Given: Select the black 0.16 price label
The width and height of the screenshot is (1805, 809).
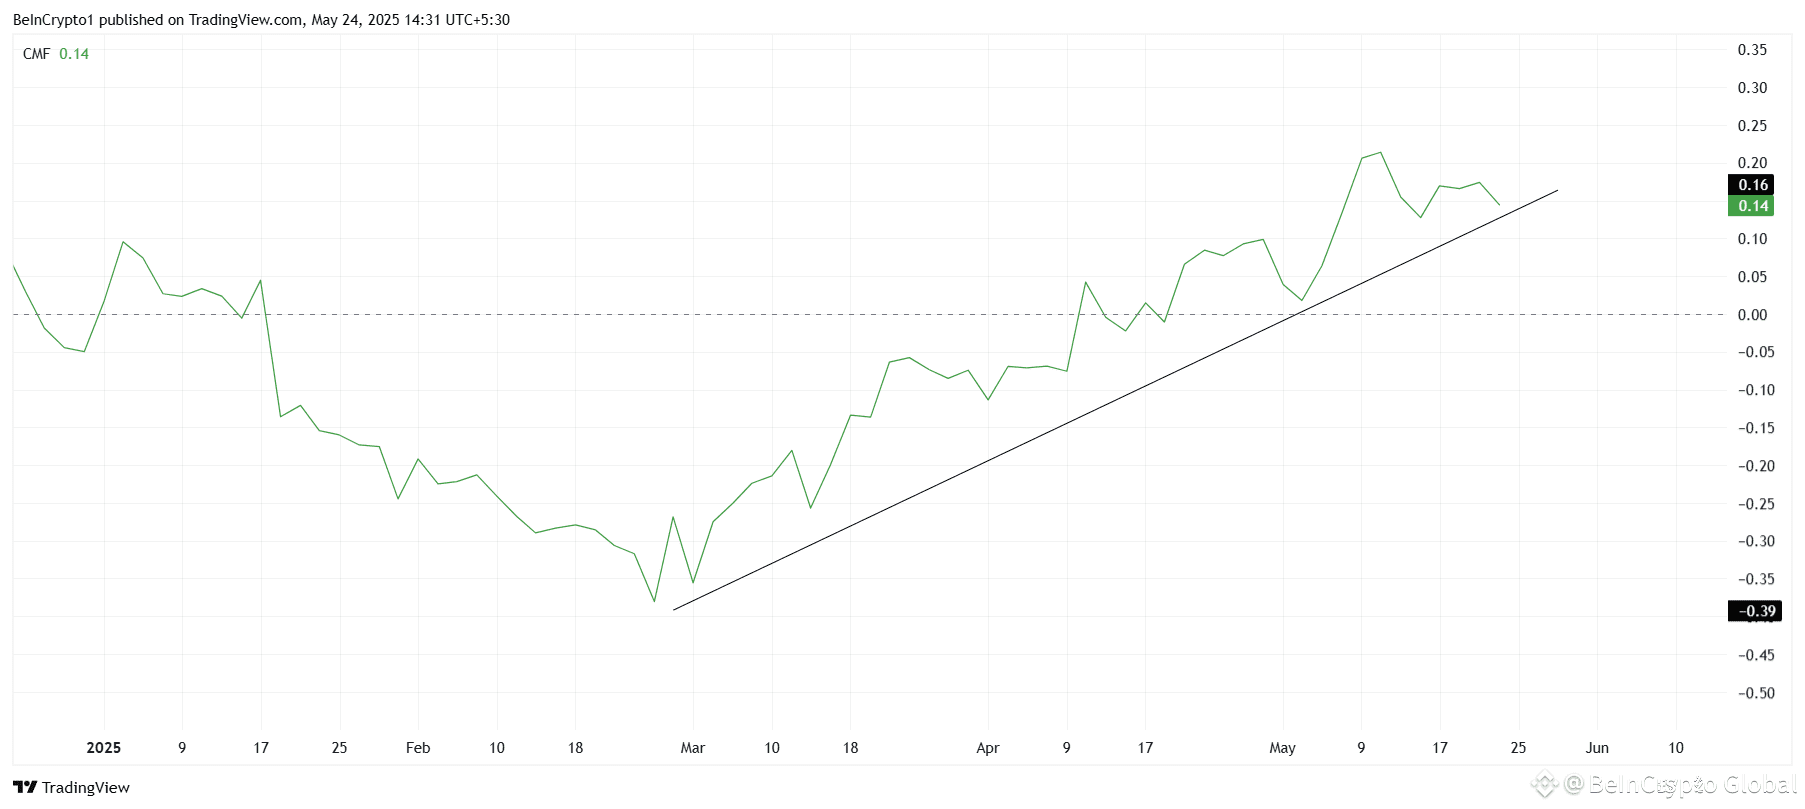Looking at the screenshot, I should 1751,185.
